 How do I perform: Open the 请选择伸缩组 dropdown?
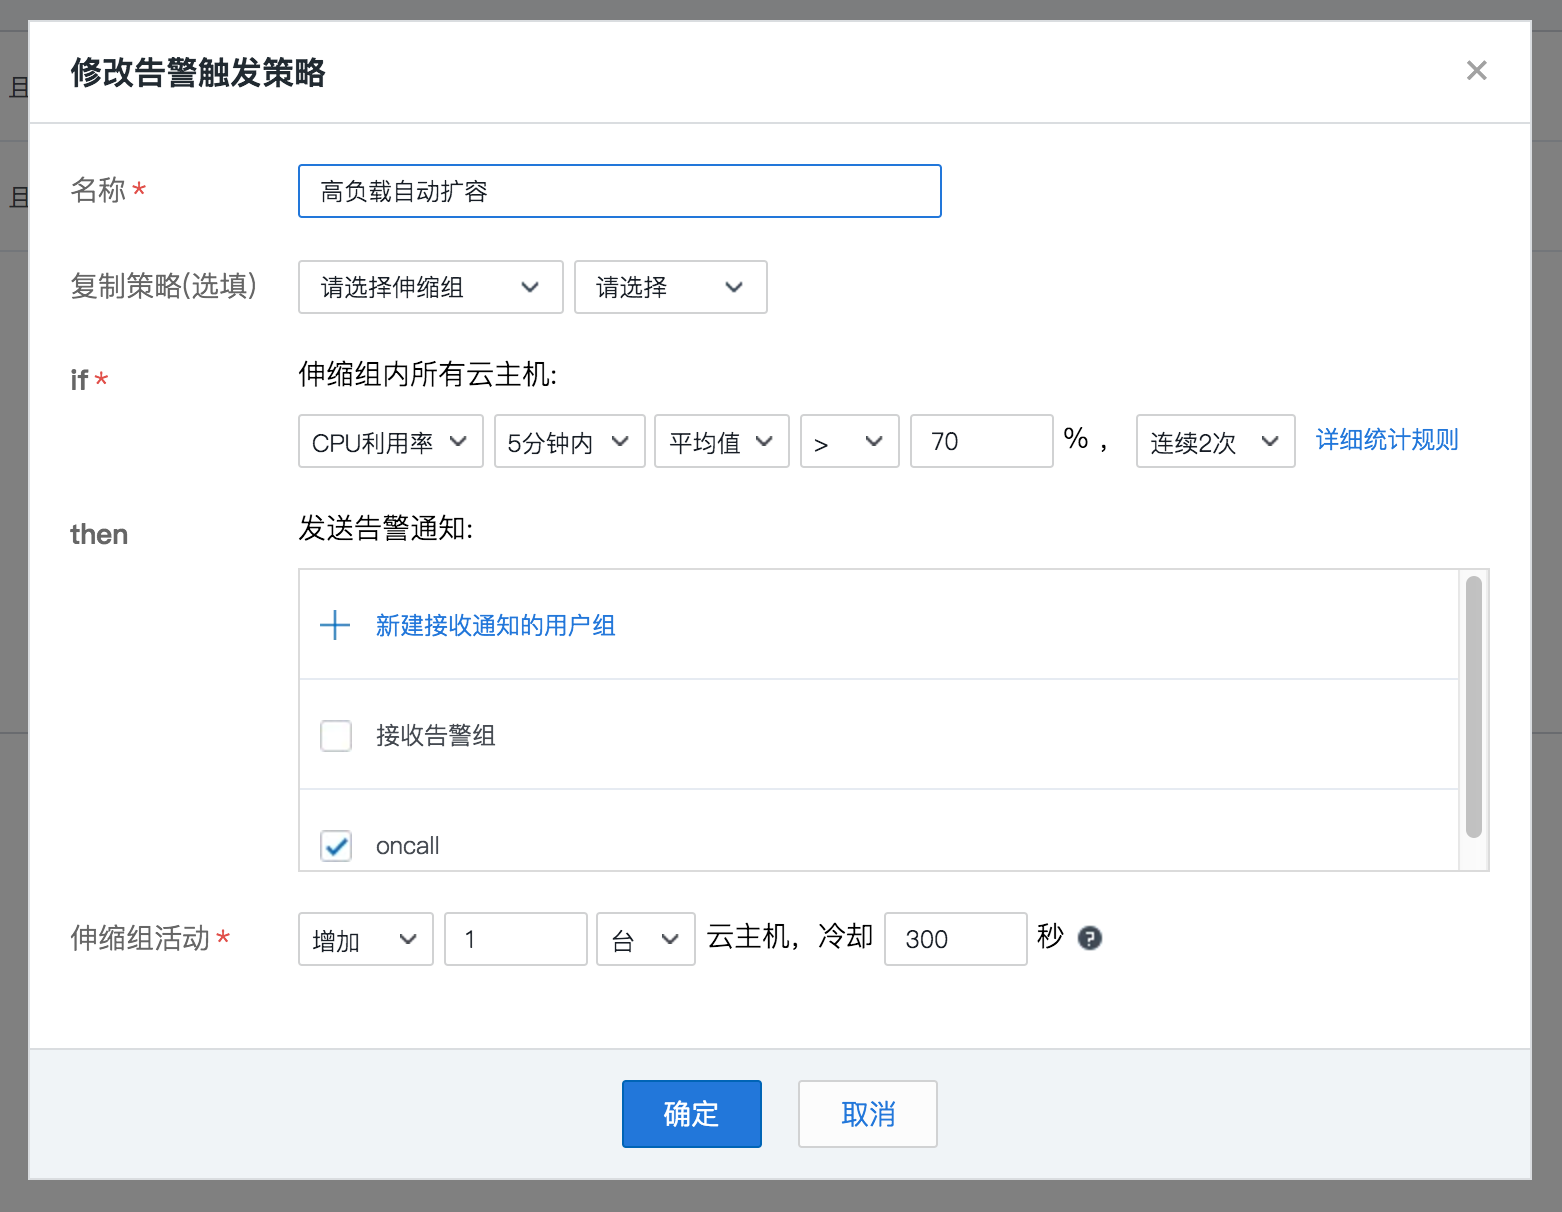click(430, 287)
